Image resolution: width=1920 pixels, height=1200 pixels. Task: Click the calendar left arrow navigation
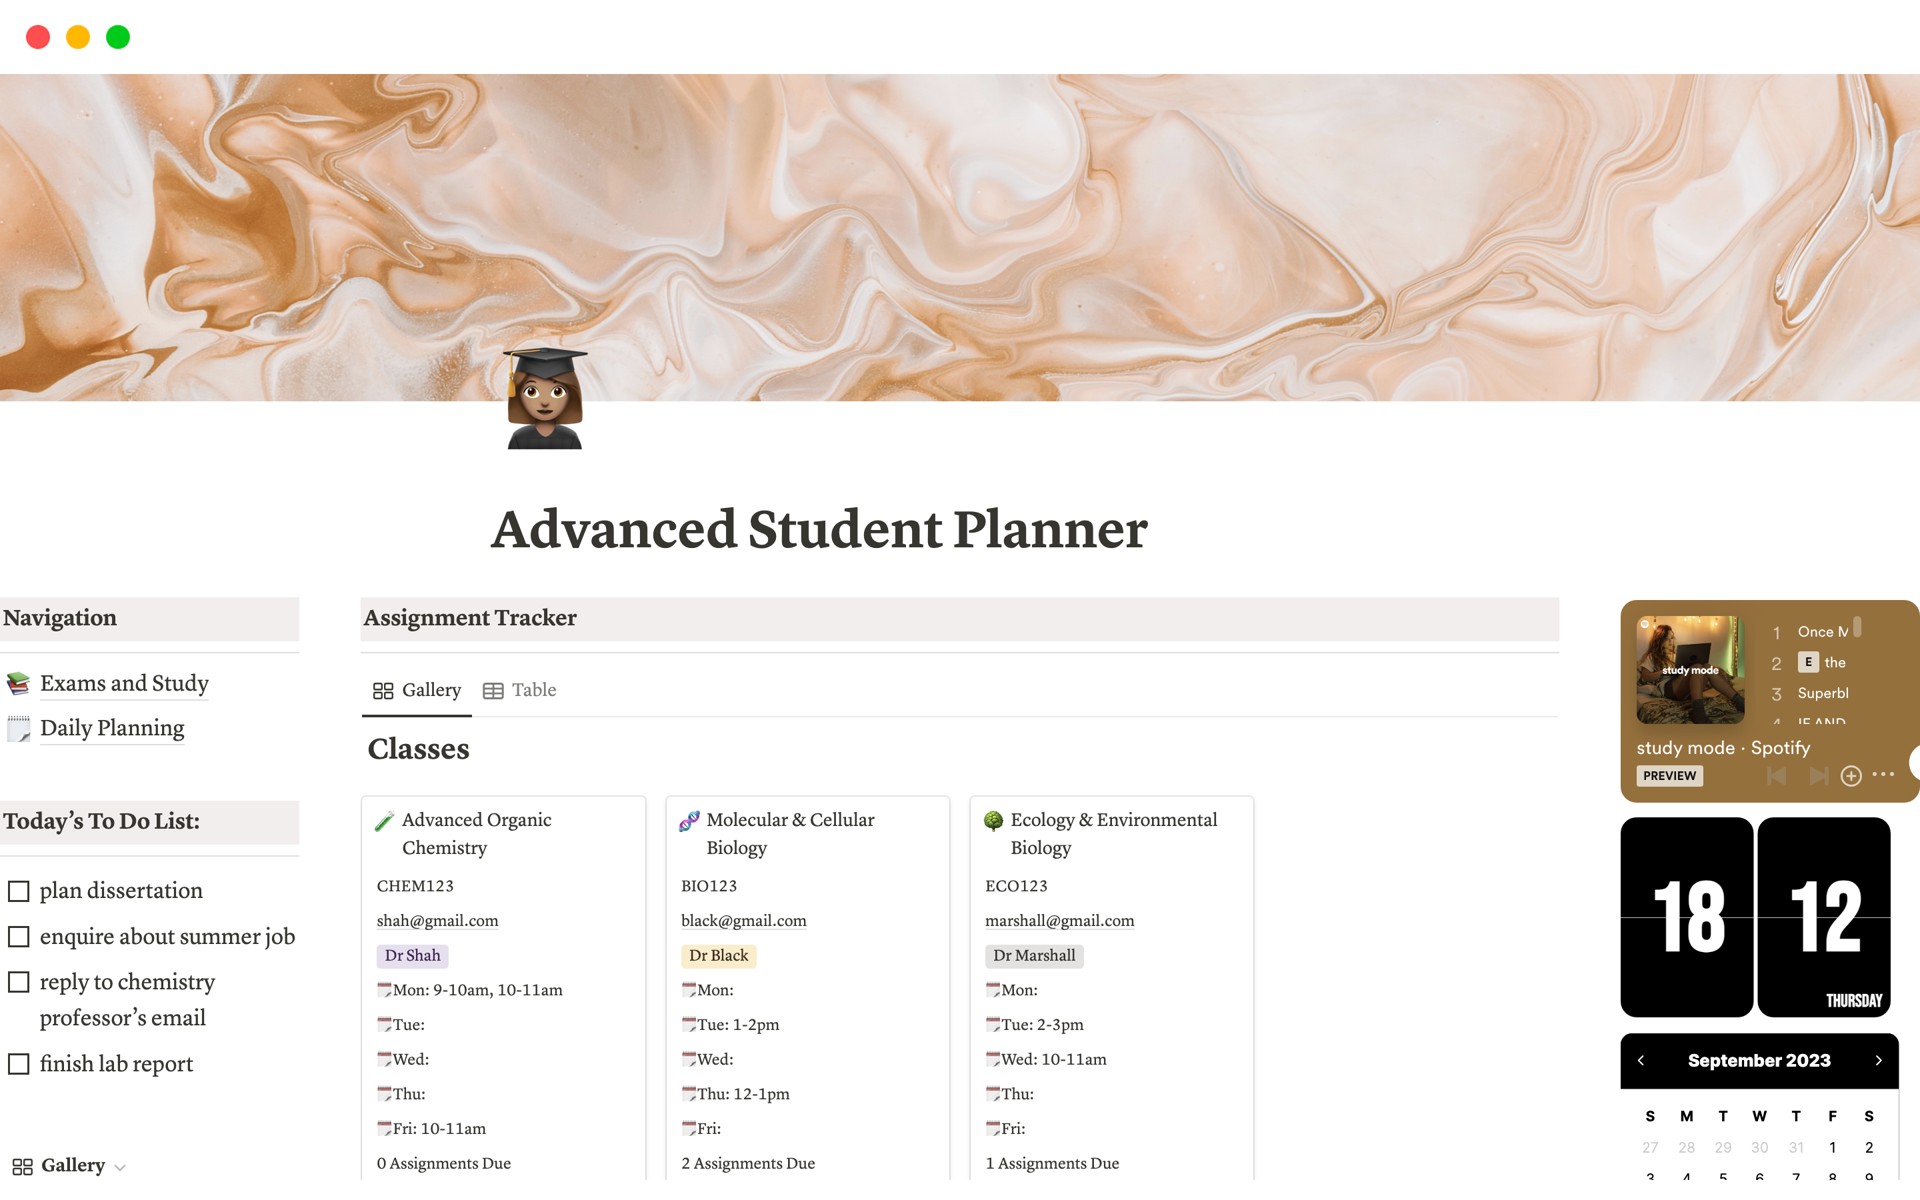click(1641, 1060)
